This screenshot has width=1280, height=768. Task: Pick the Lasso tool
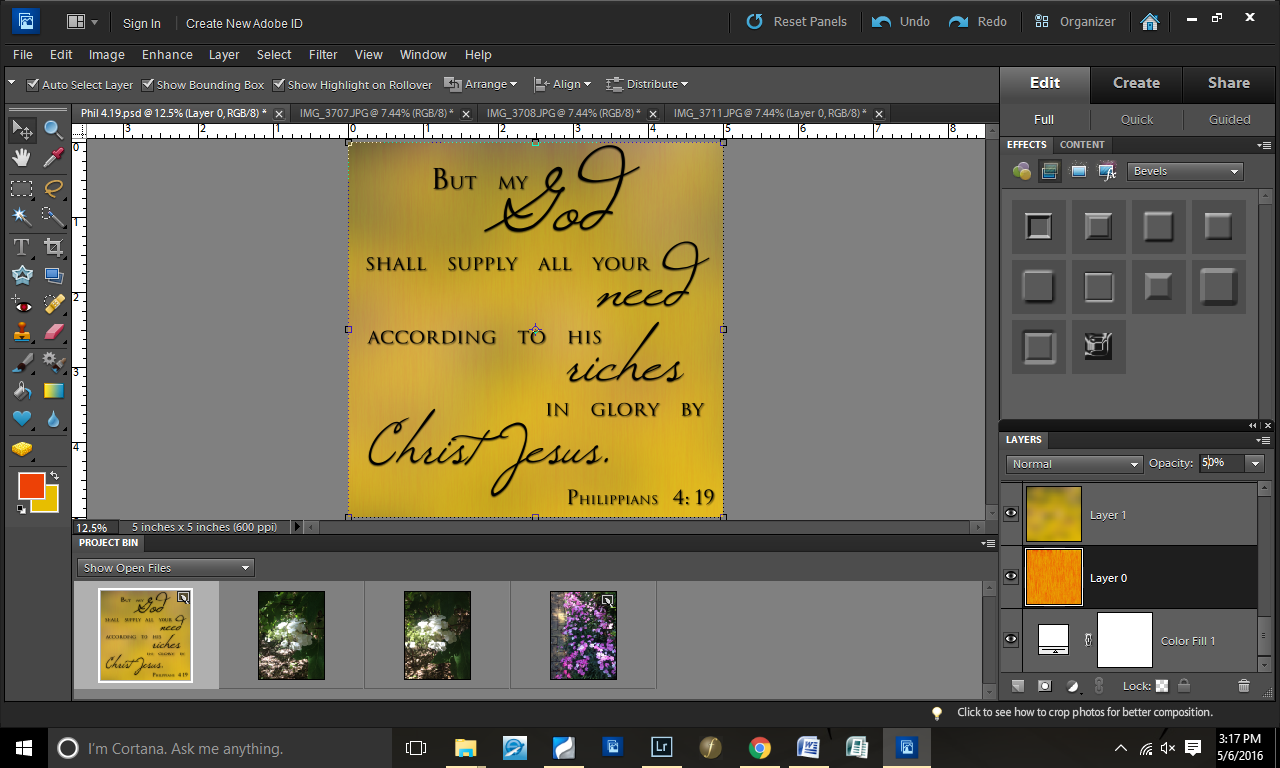(x=53, y=187)
